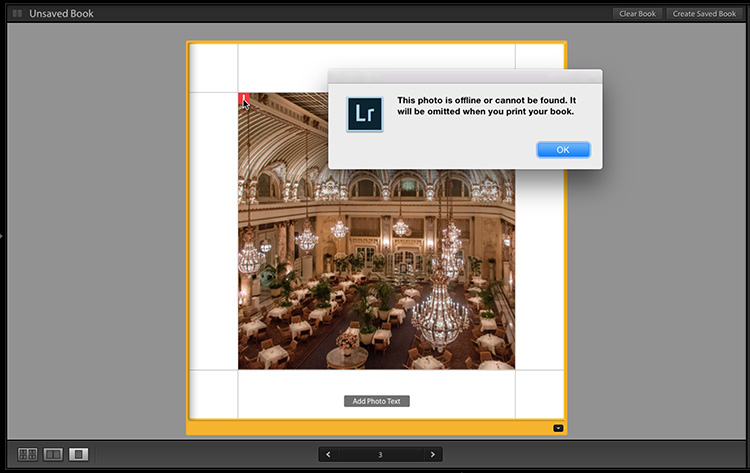Click the Lightroom Lr icon in the dialog
The width and height of the screenshot is (750, 473).
click(364, 114)
